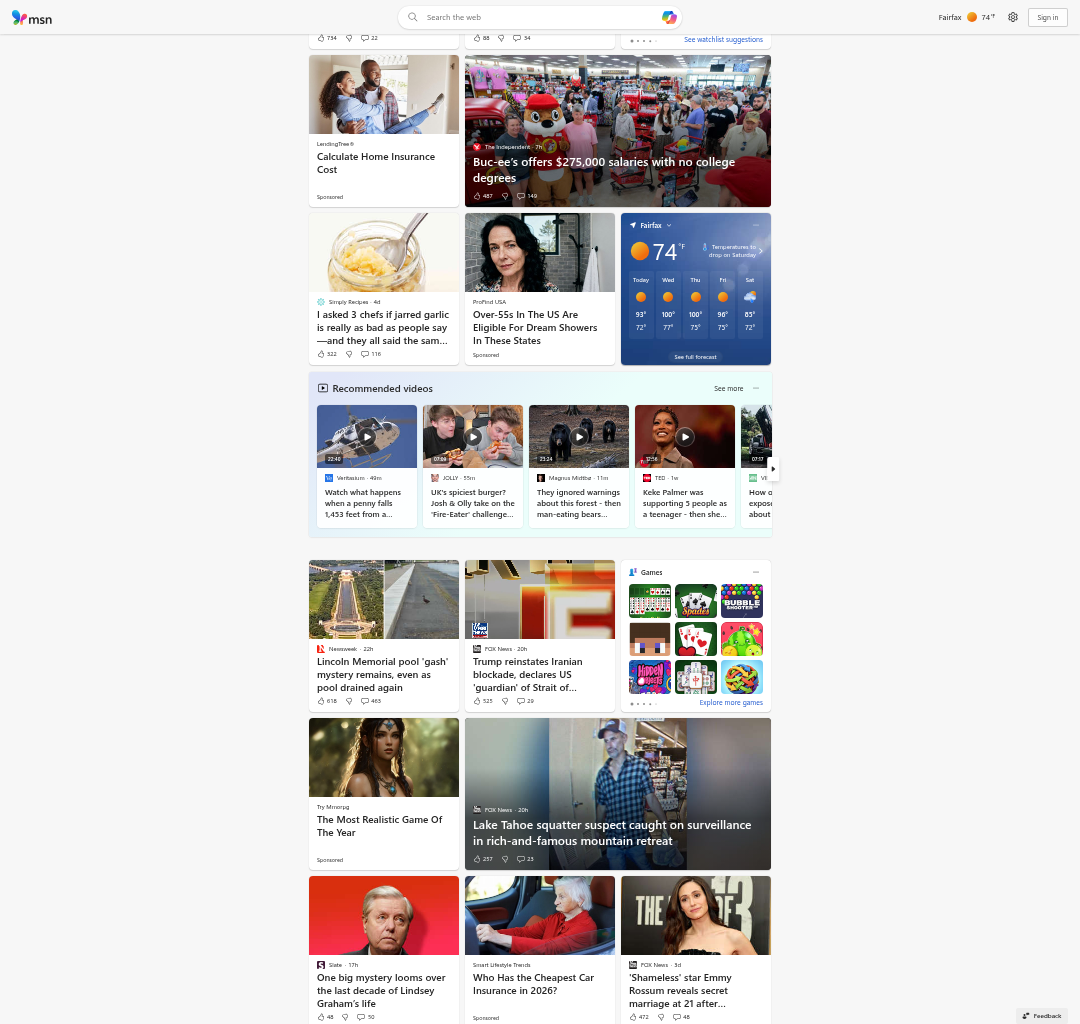Like the Lake Tahoe squatter story
The width and height of the screenshot is (1080, 1024).
[x=483, y=859]
